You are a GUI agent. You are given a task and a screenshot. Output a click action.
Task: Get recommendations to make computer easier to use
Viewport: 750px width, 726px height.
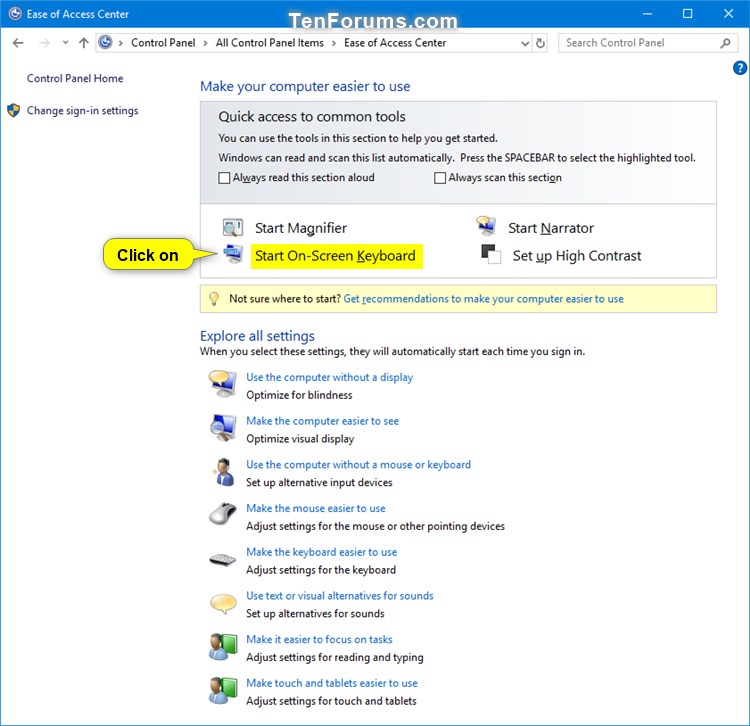click(484, 299)
